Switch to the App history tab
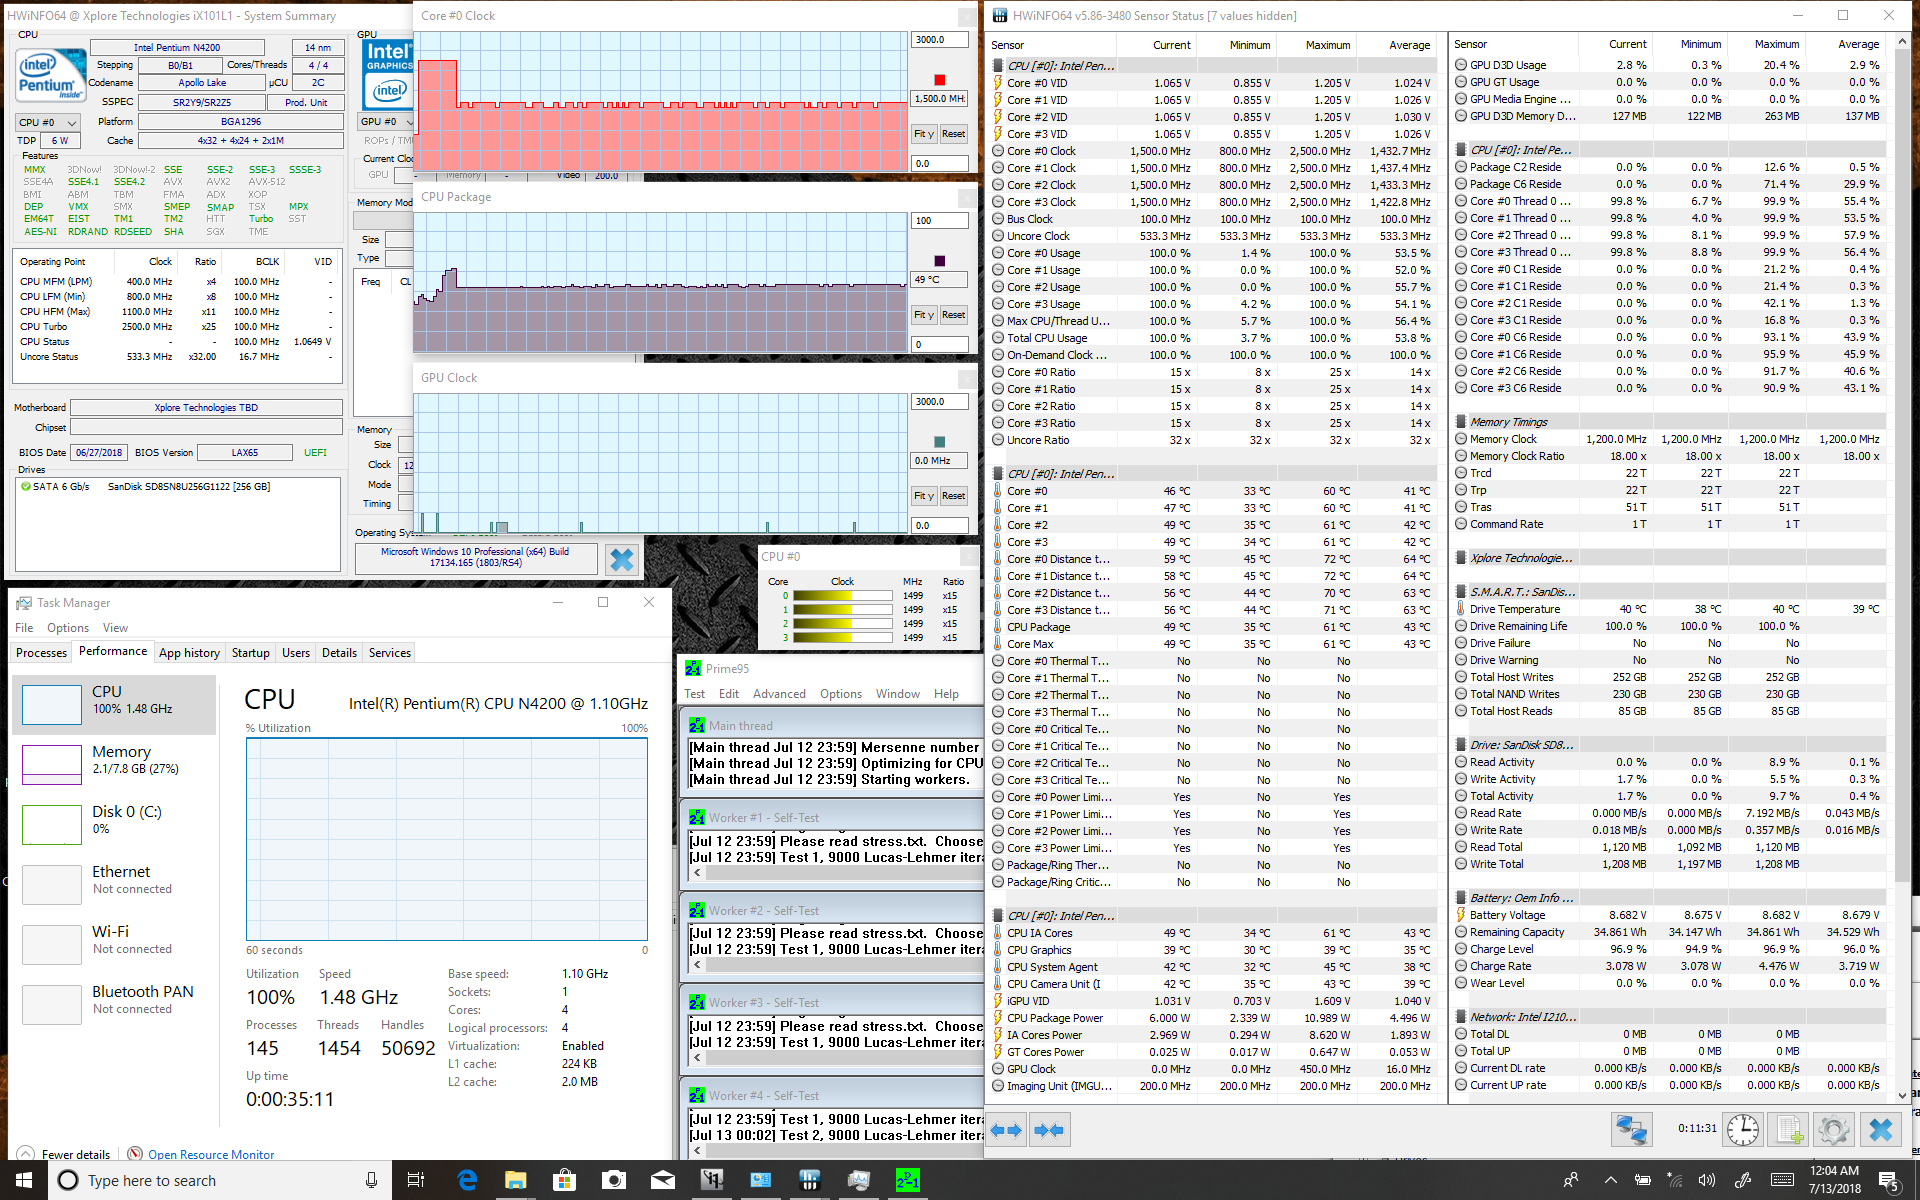This screenshot has height=1200, width=1920. 189,653
